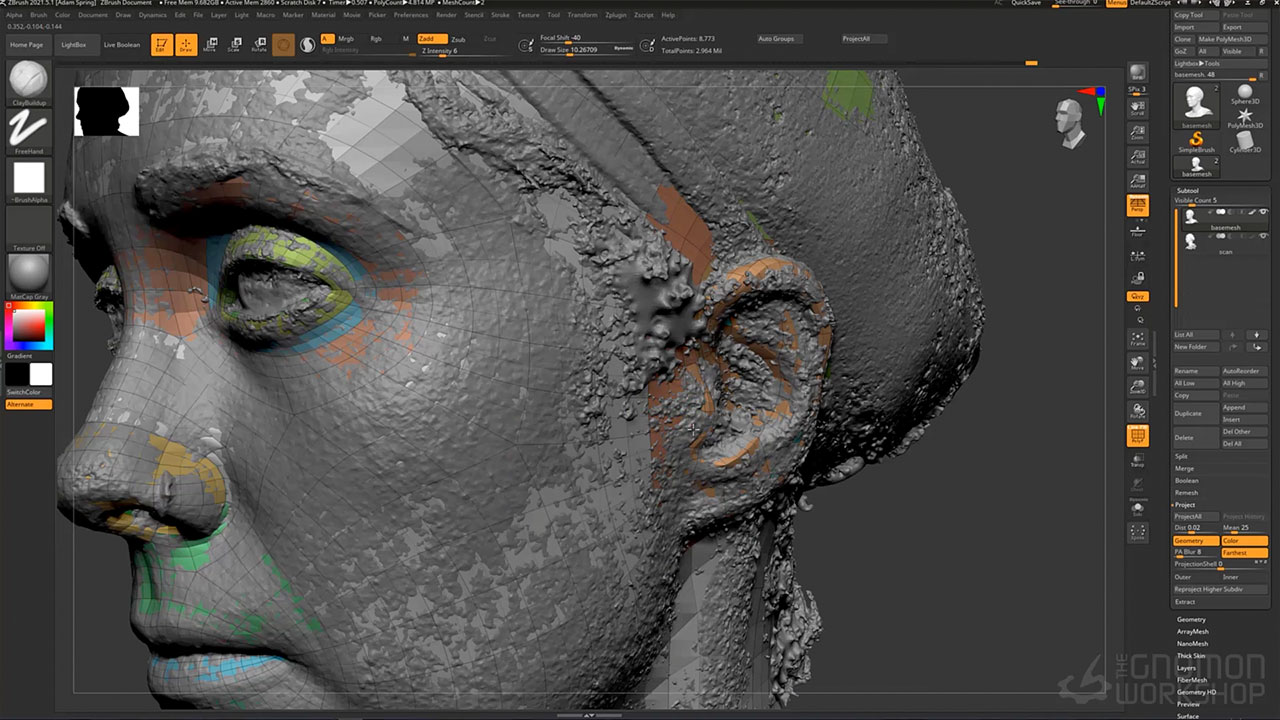Toggle the Farthest projection option
1280x720 pixels.
[1244, 552]
